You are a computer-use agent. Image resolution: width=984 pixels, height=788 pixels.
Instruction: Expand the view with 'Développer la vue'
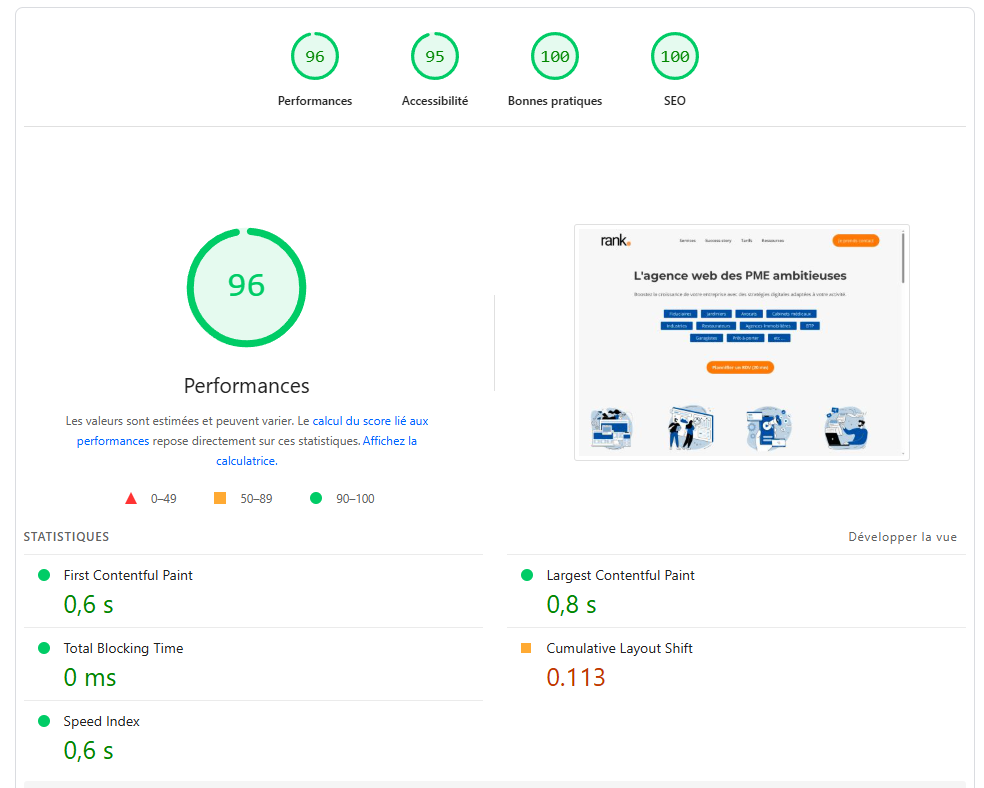(x=902, y=537)
